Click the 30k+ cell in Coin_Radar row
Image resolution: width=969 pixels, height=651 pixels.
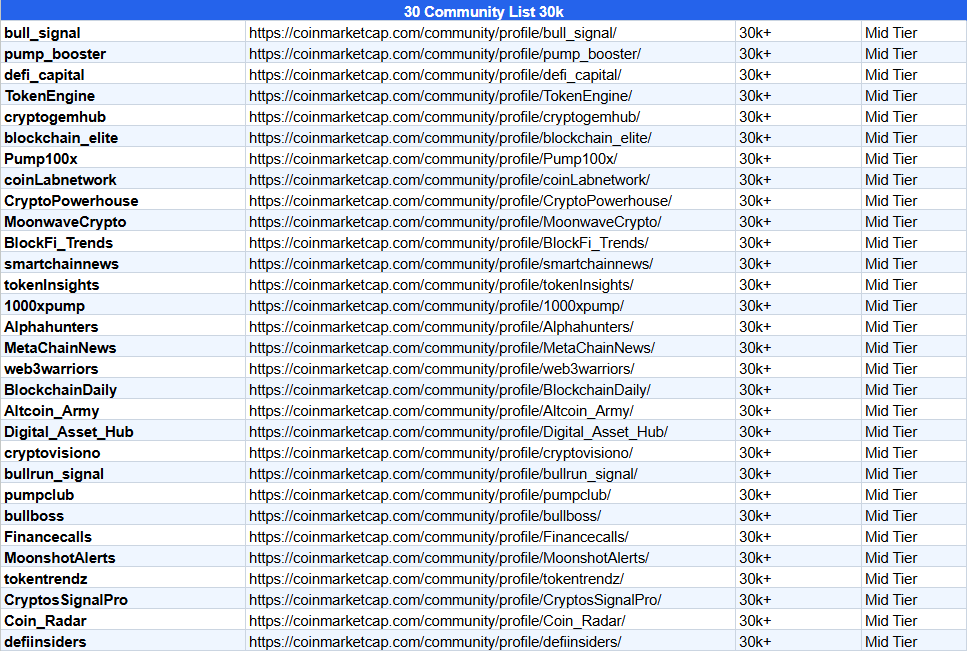point(798,621)
